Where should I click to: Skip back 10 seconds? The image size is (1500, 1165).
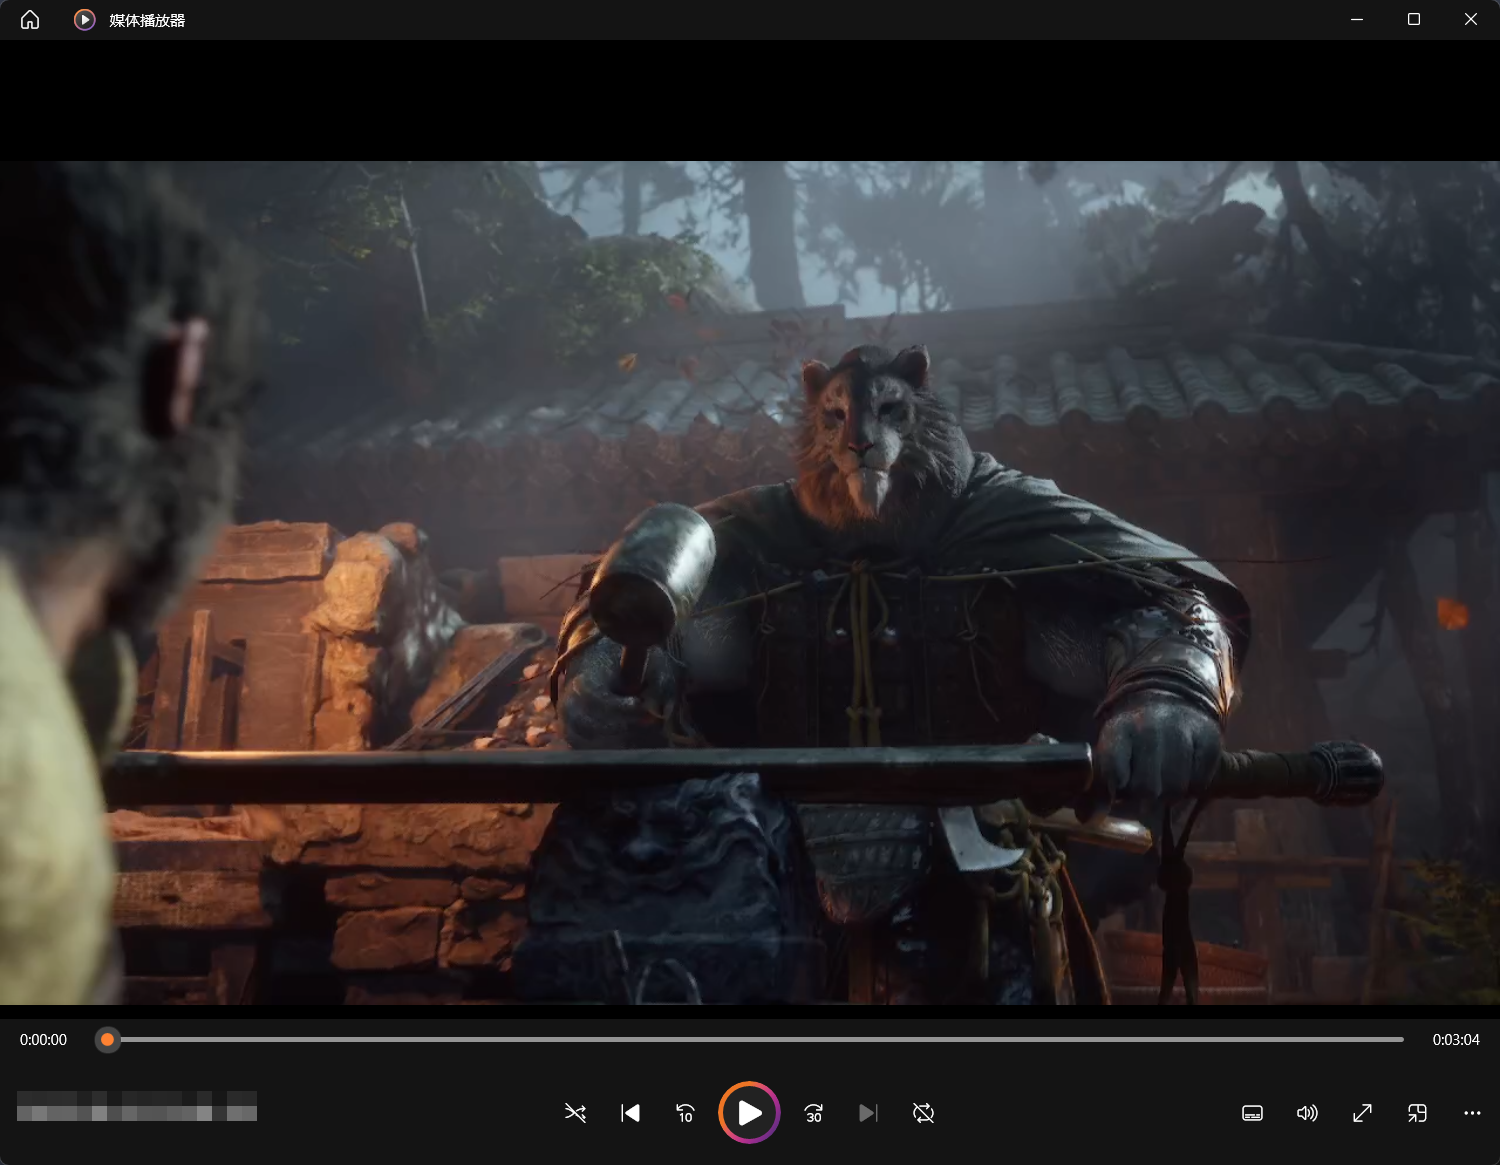685,1113
